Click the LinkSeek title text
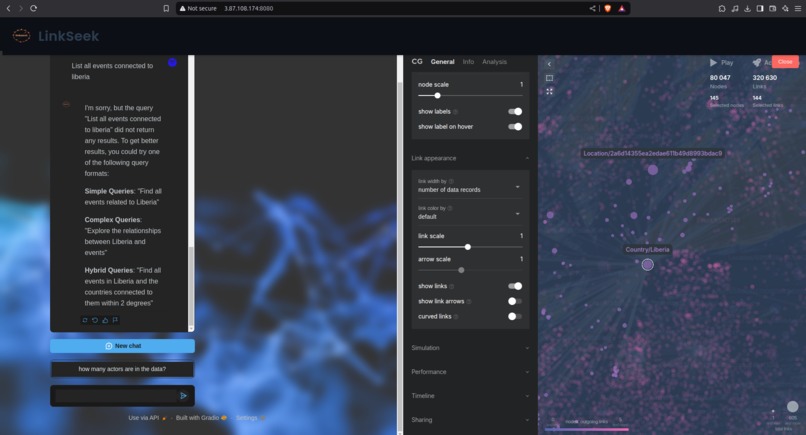 68,36
